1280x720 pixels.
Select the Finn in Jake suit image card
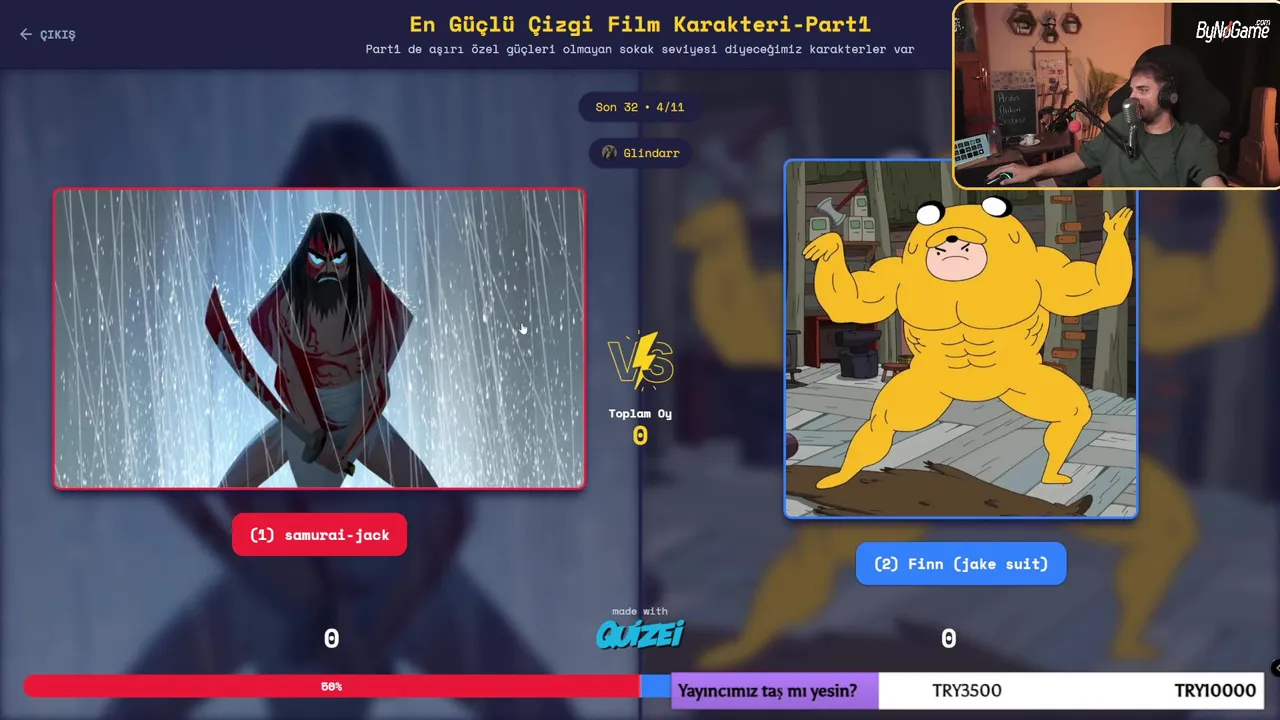coord(961,339)
